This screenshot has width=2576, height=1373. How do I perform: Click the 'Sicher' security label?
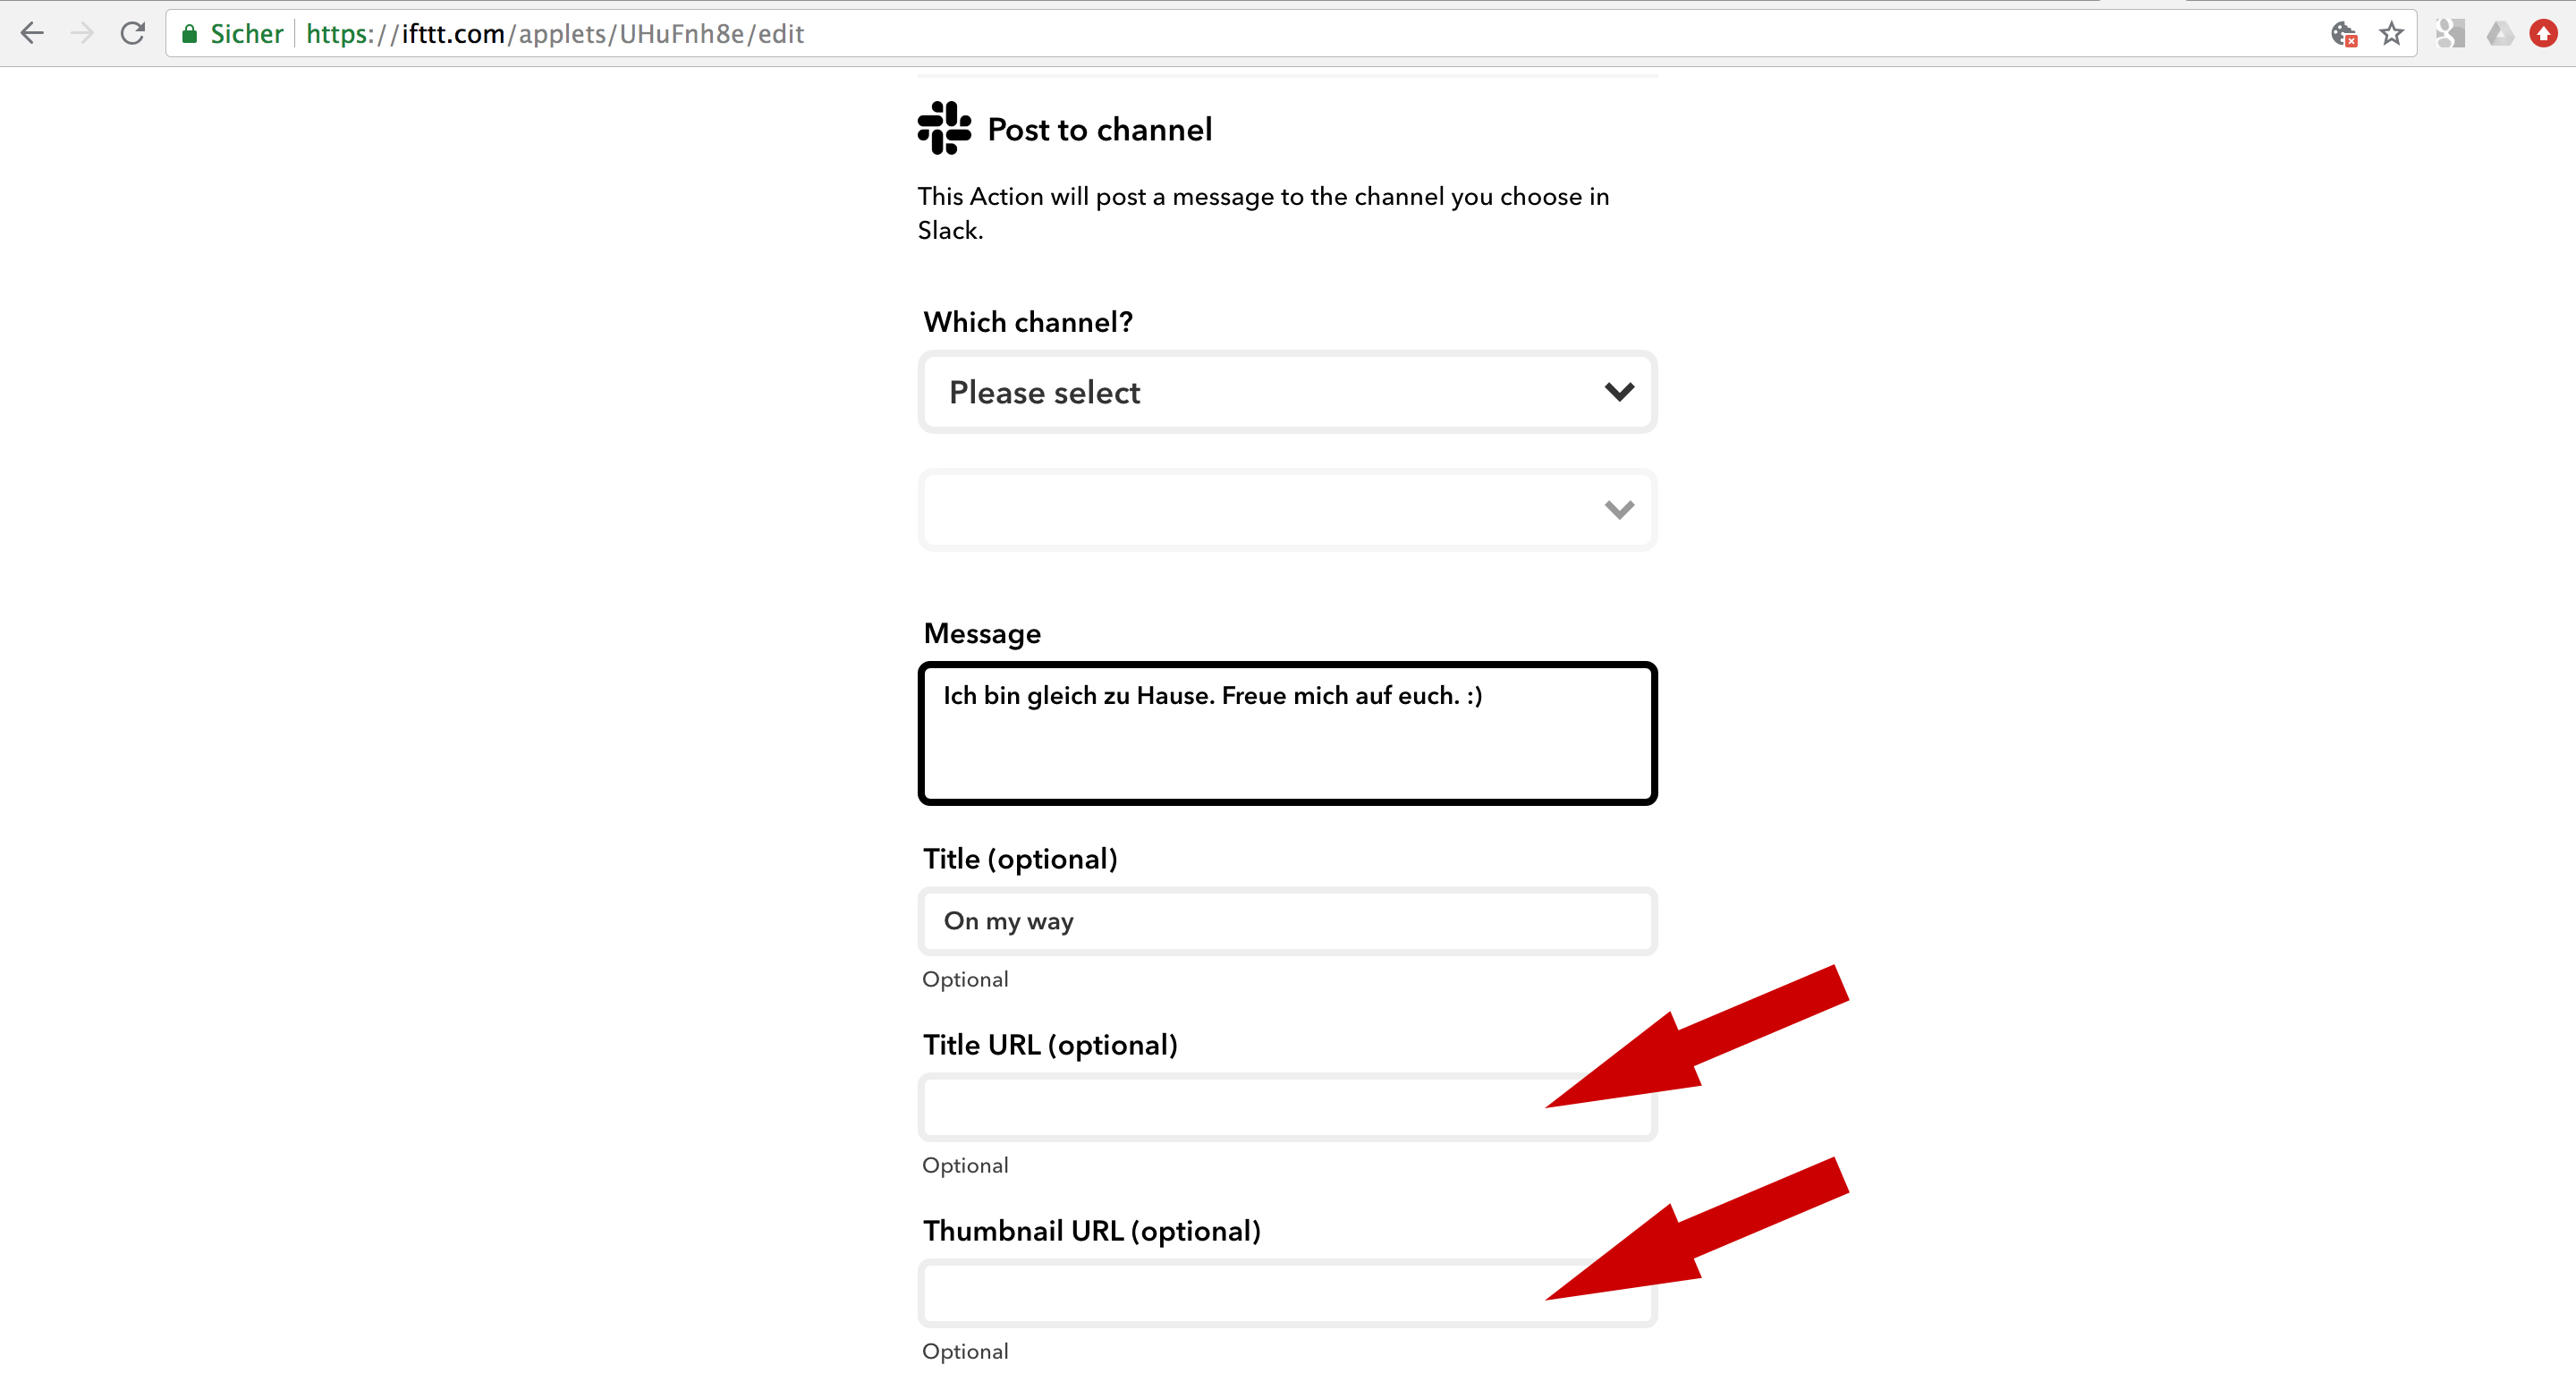pyautogui.click(x=246, y=34)
